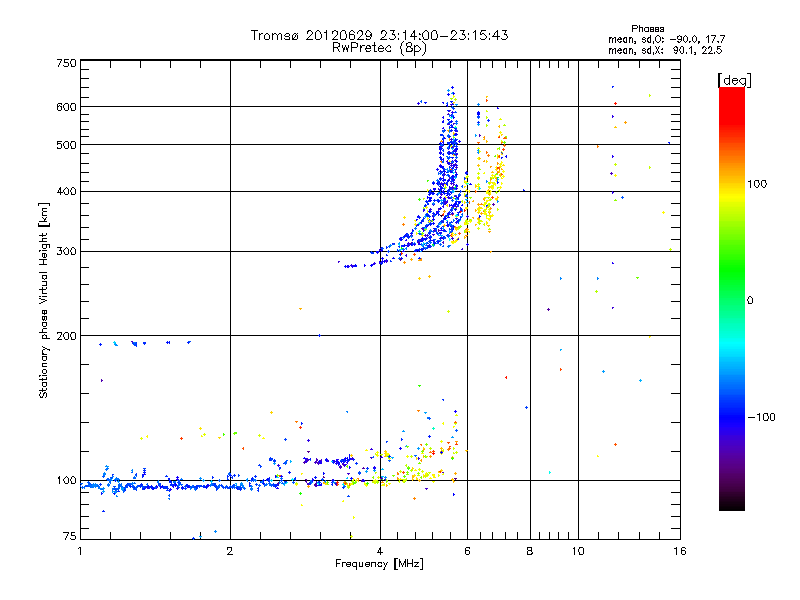Click the '[deg]' colorbar unit label

(734, 80)
